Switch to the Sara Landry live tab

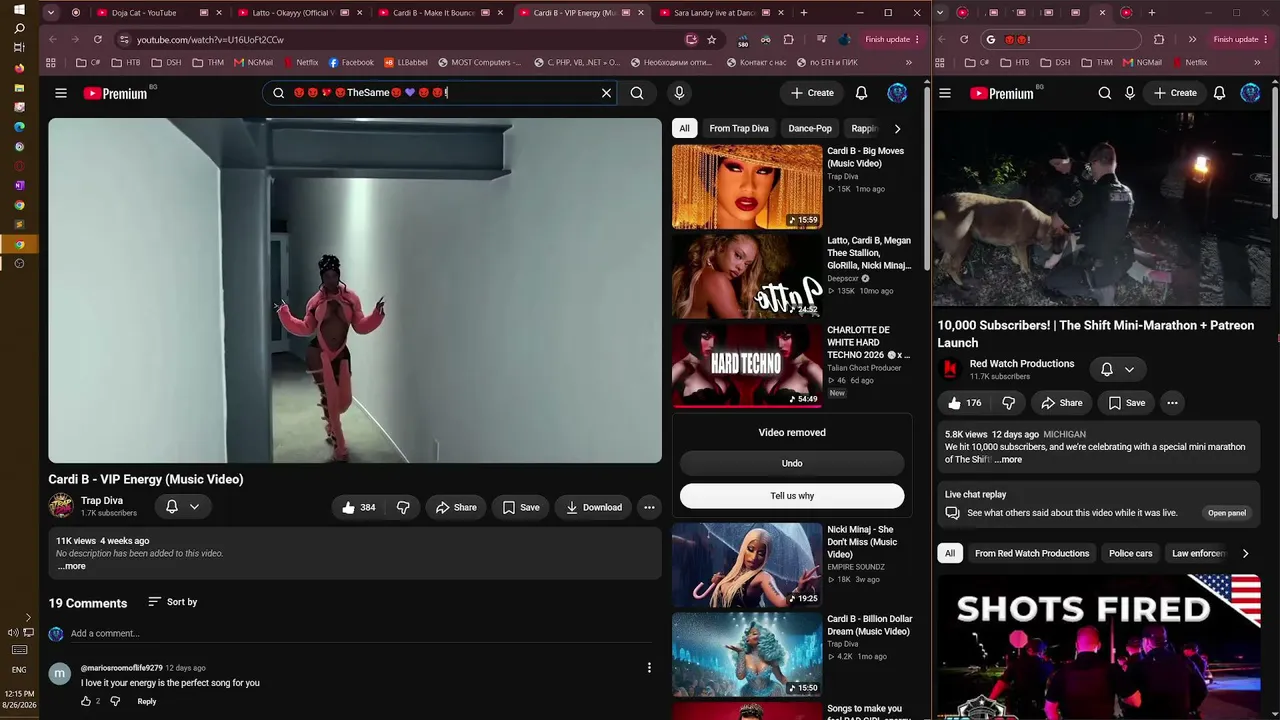point(715,13)
